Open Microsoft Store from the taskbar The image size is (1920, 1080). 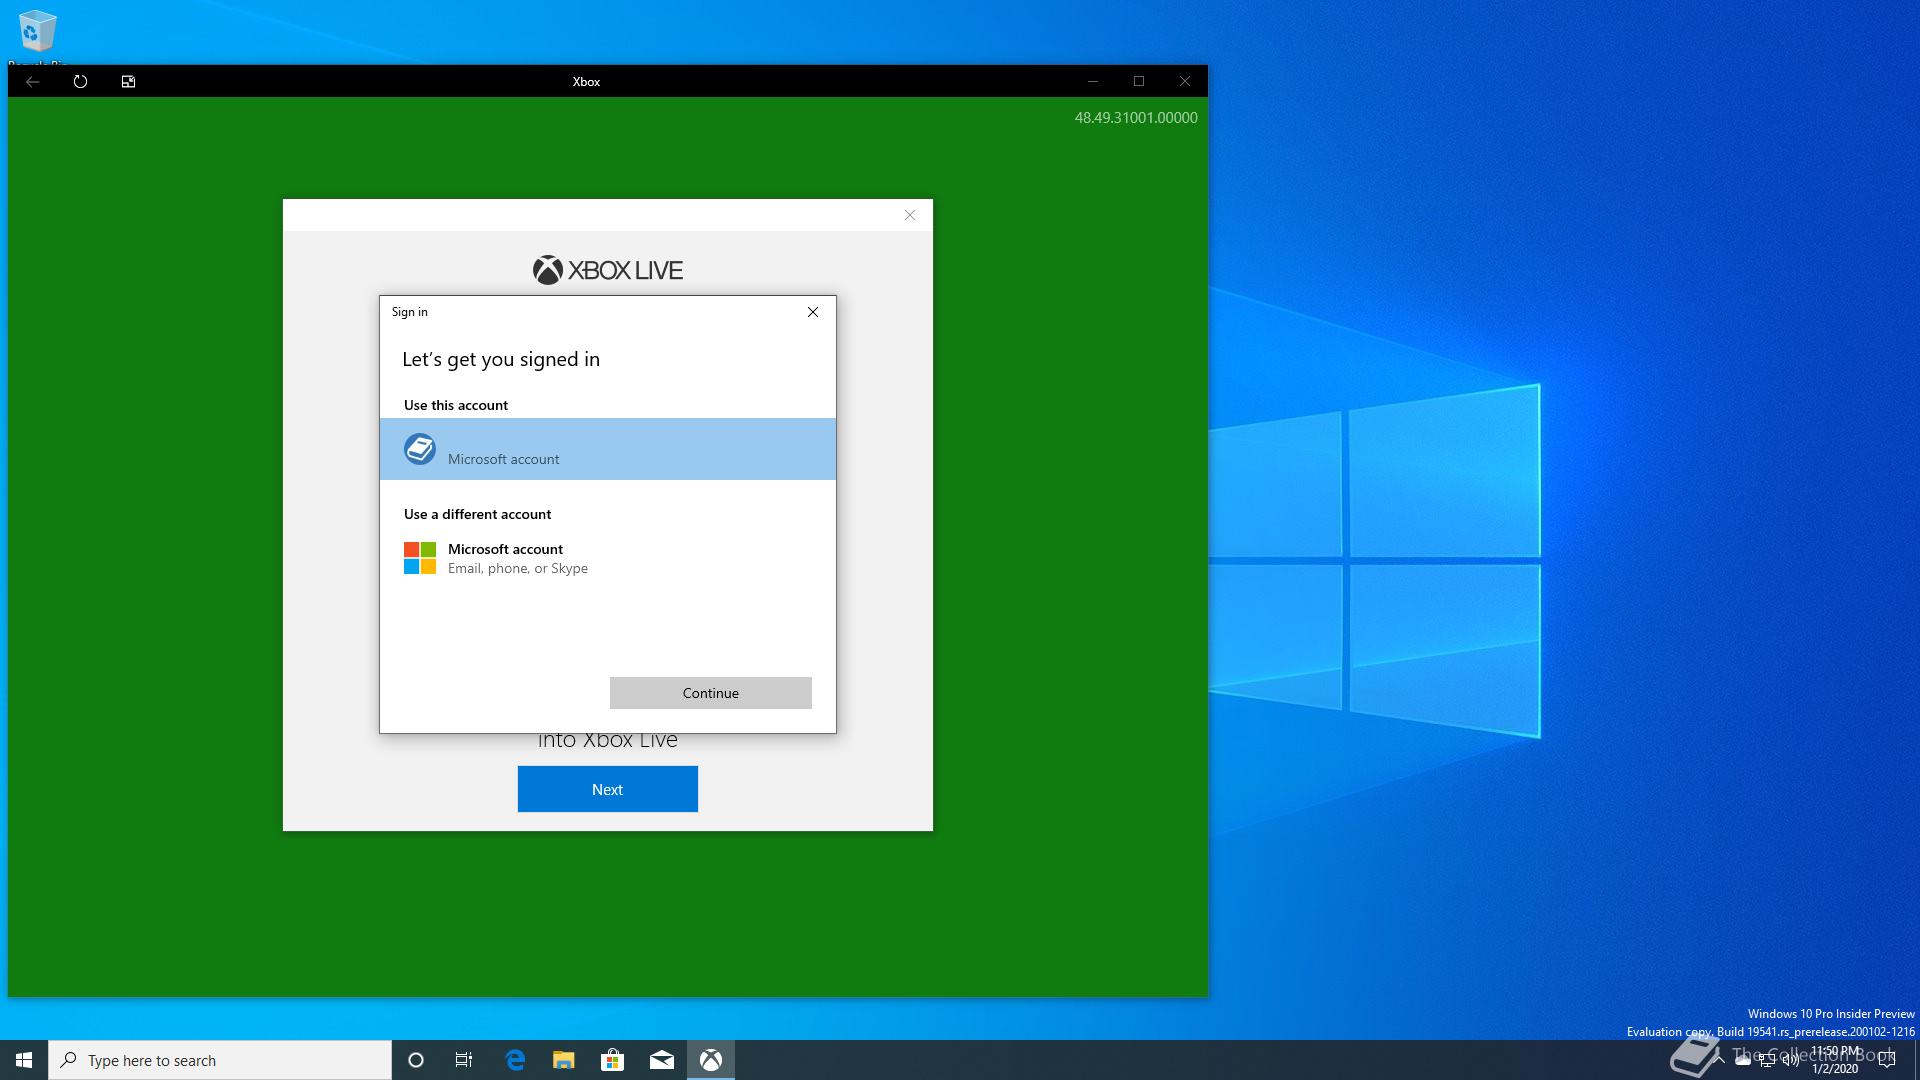point(612,1060)
